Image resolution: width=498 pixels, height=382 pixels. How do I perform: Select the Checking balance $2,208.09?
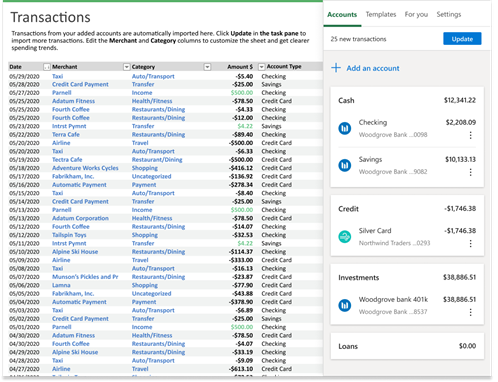[461, 122]
